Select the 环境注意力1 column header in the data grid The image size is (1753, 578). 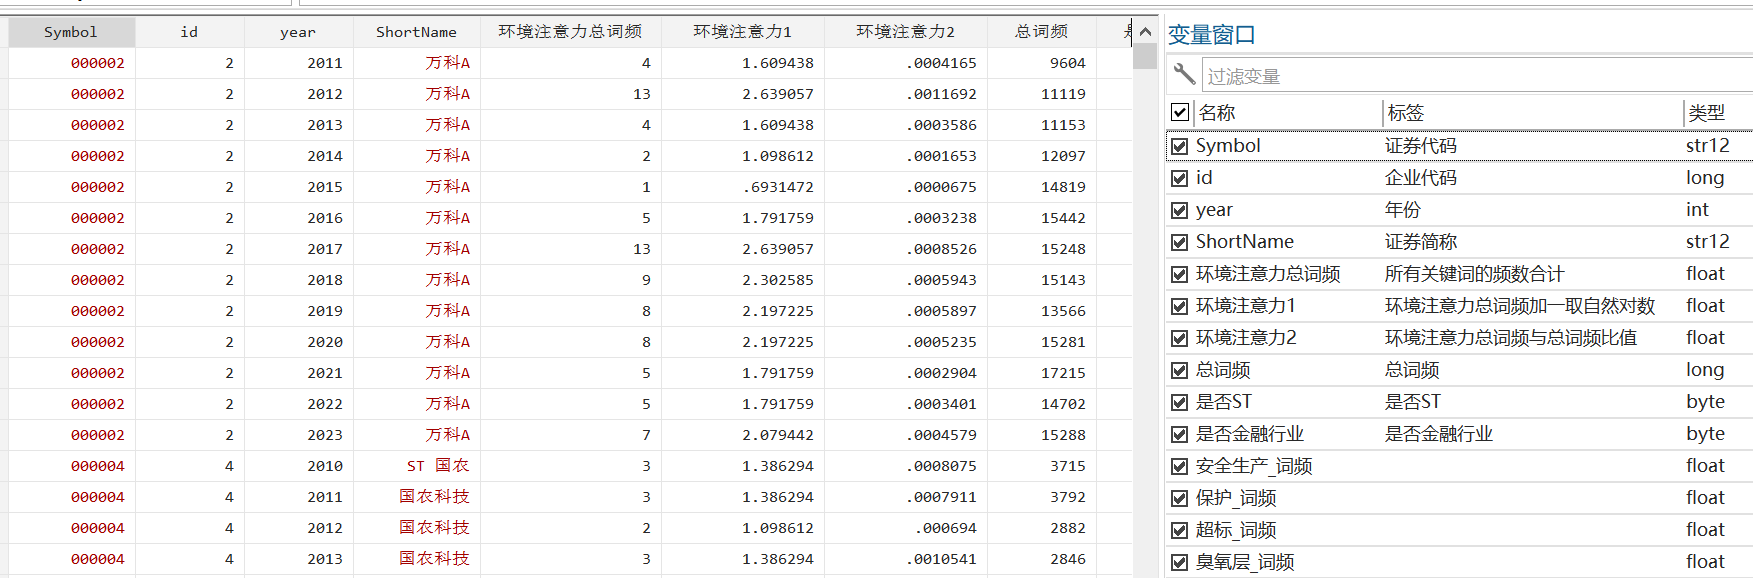pos(742,32)
